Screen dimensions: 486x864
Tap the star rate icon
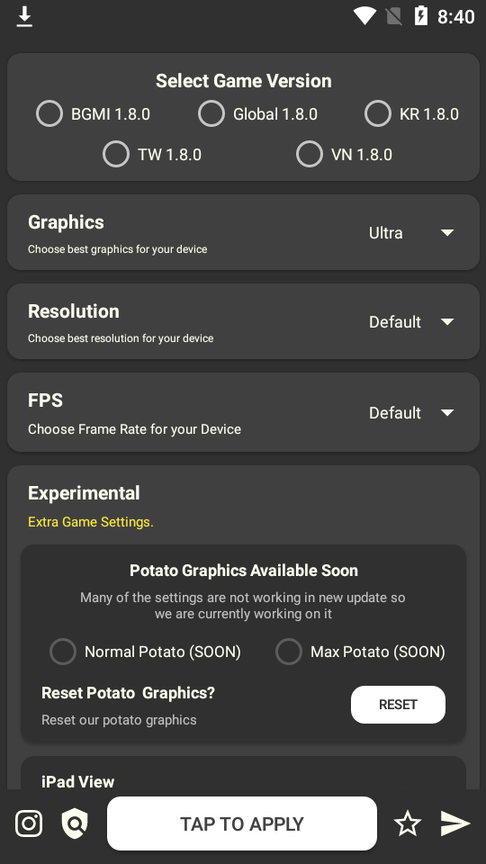(x=407, y=824)
